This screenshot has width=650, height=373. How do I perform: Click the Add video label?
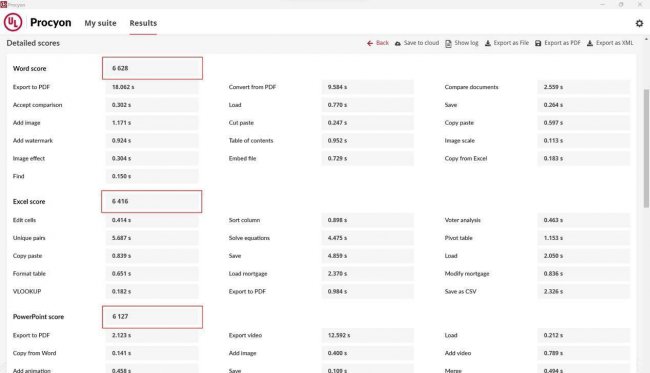click(458, 353)
